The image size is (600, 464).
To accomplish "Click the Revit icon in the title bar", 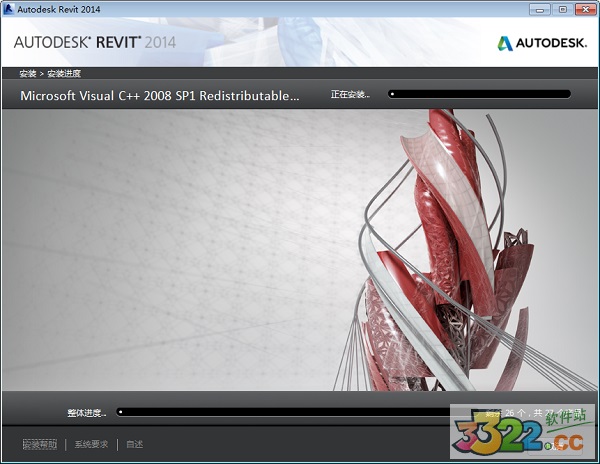I will (9, 9).
